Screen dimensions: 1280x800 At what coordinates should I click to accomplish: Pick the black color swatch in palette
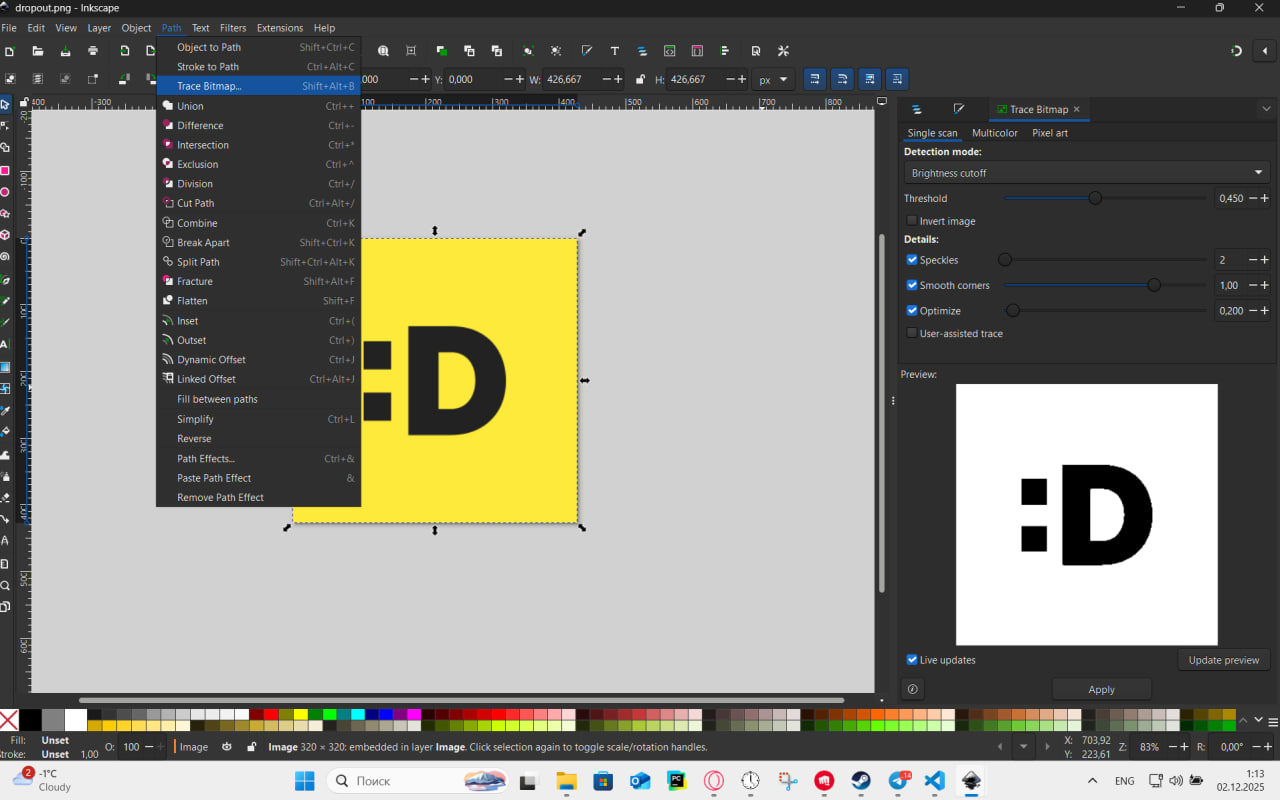coord(31,720)
